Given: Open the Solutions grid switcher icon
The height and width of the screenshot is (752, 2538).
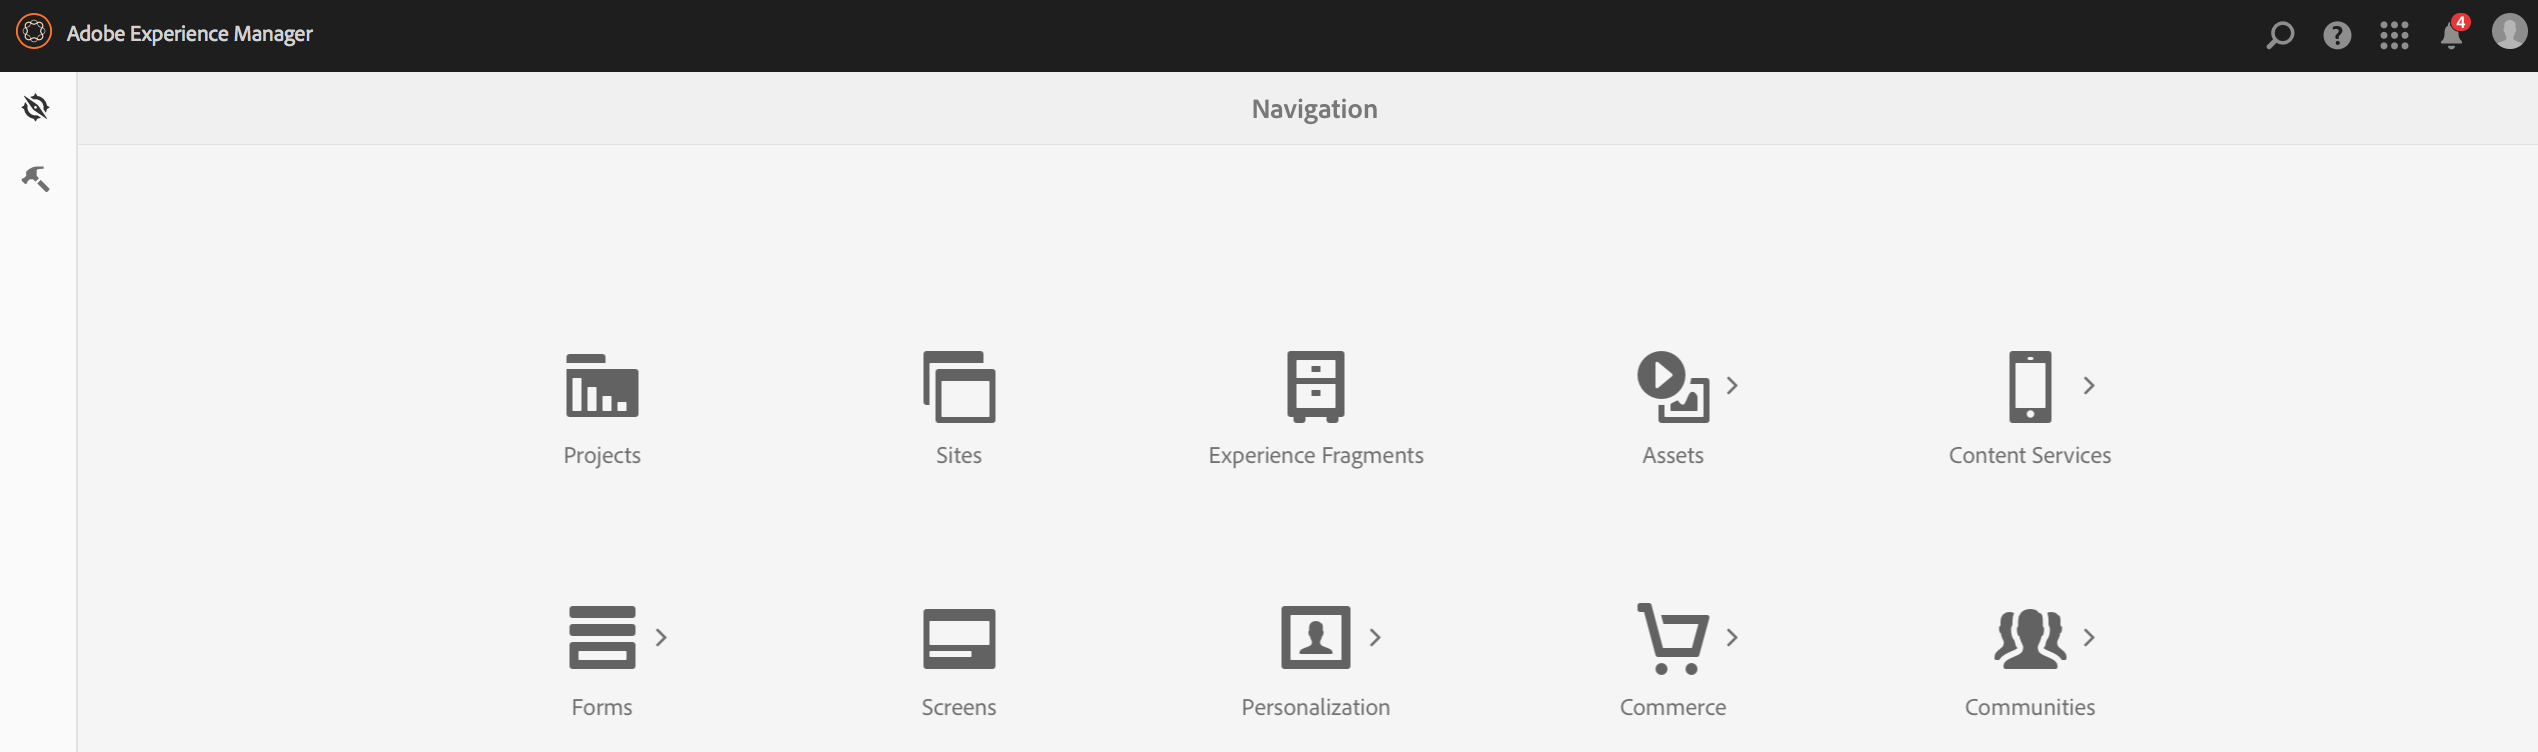Looking at the screenshot, I should (2394, 35).
